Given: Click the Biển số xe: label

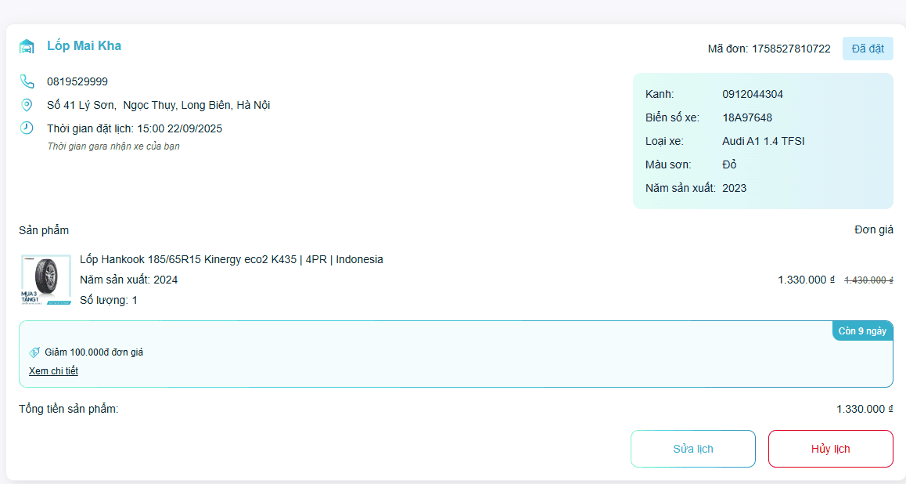Looking at the screenshot, I should coord(672,118).
